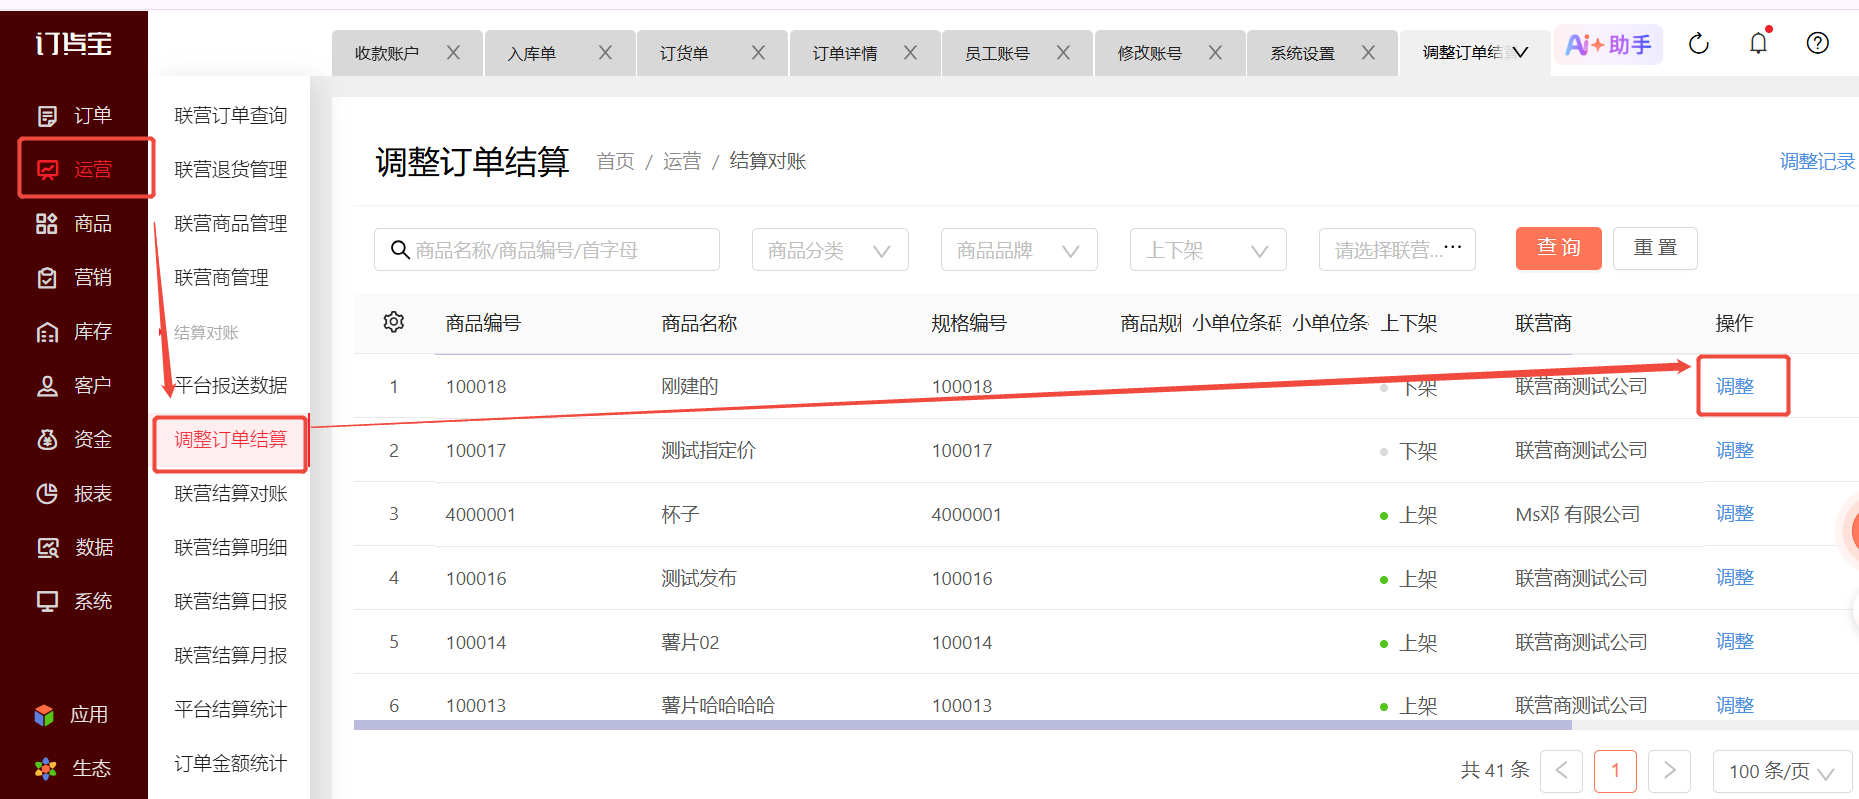Open the 订单 sidebar module
The width and height of the screenshot is (1859, 799).
click(74, 116)
